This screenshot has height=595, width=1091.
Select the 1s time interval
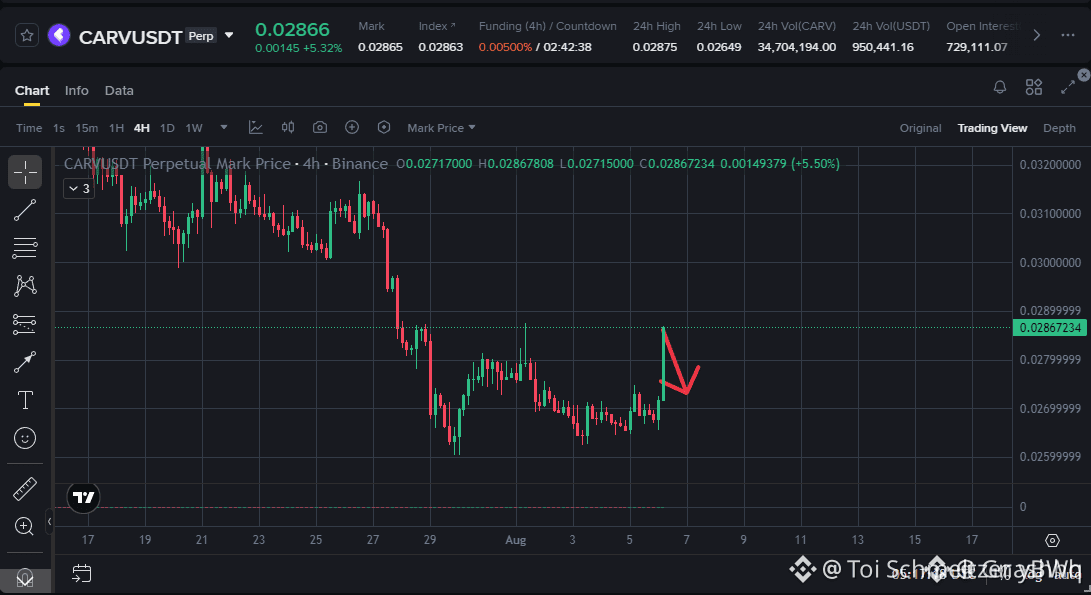59,128
